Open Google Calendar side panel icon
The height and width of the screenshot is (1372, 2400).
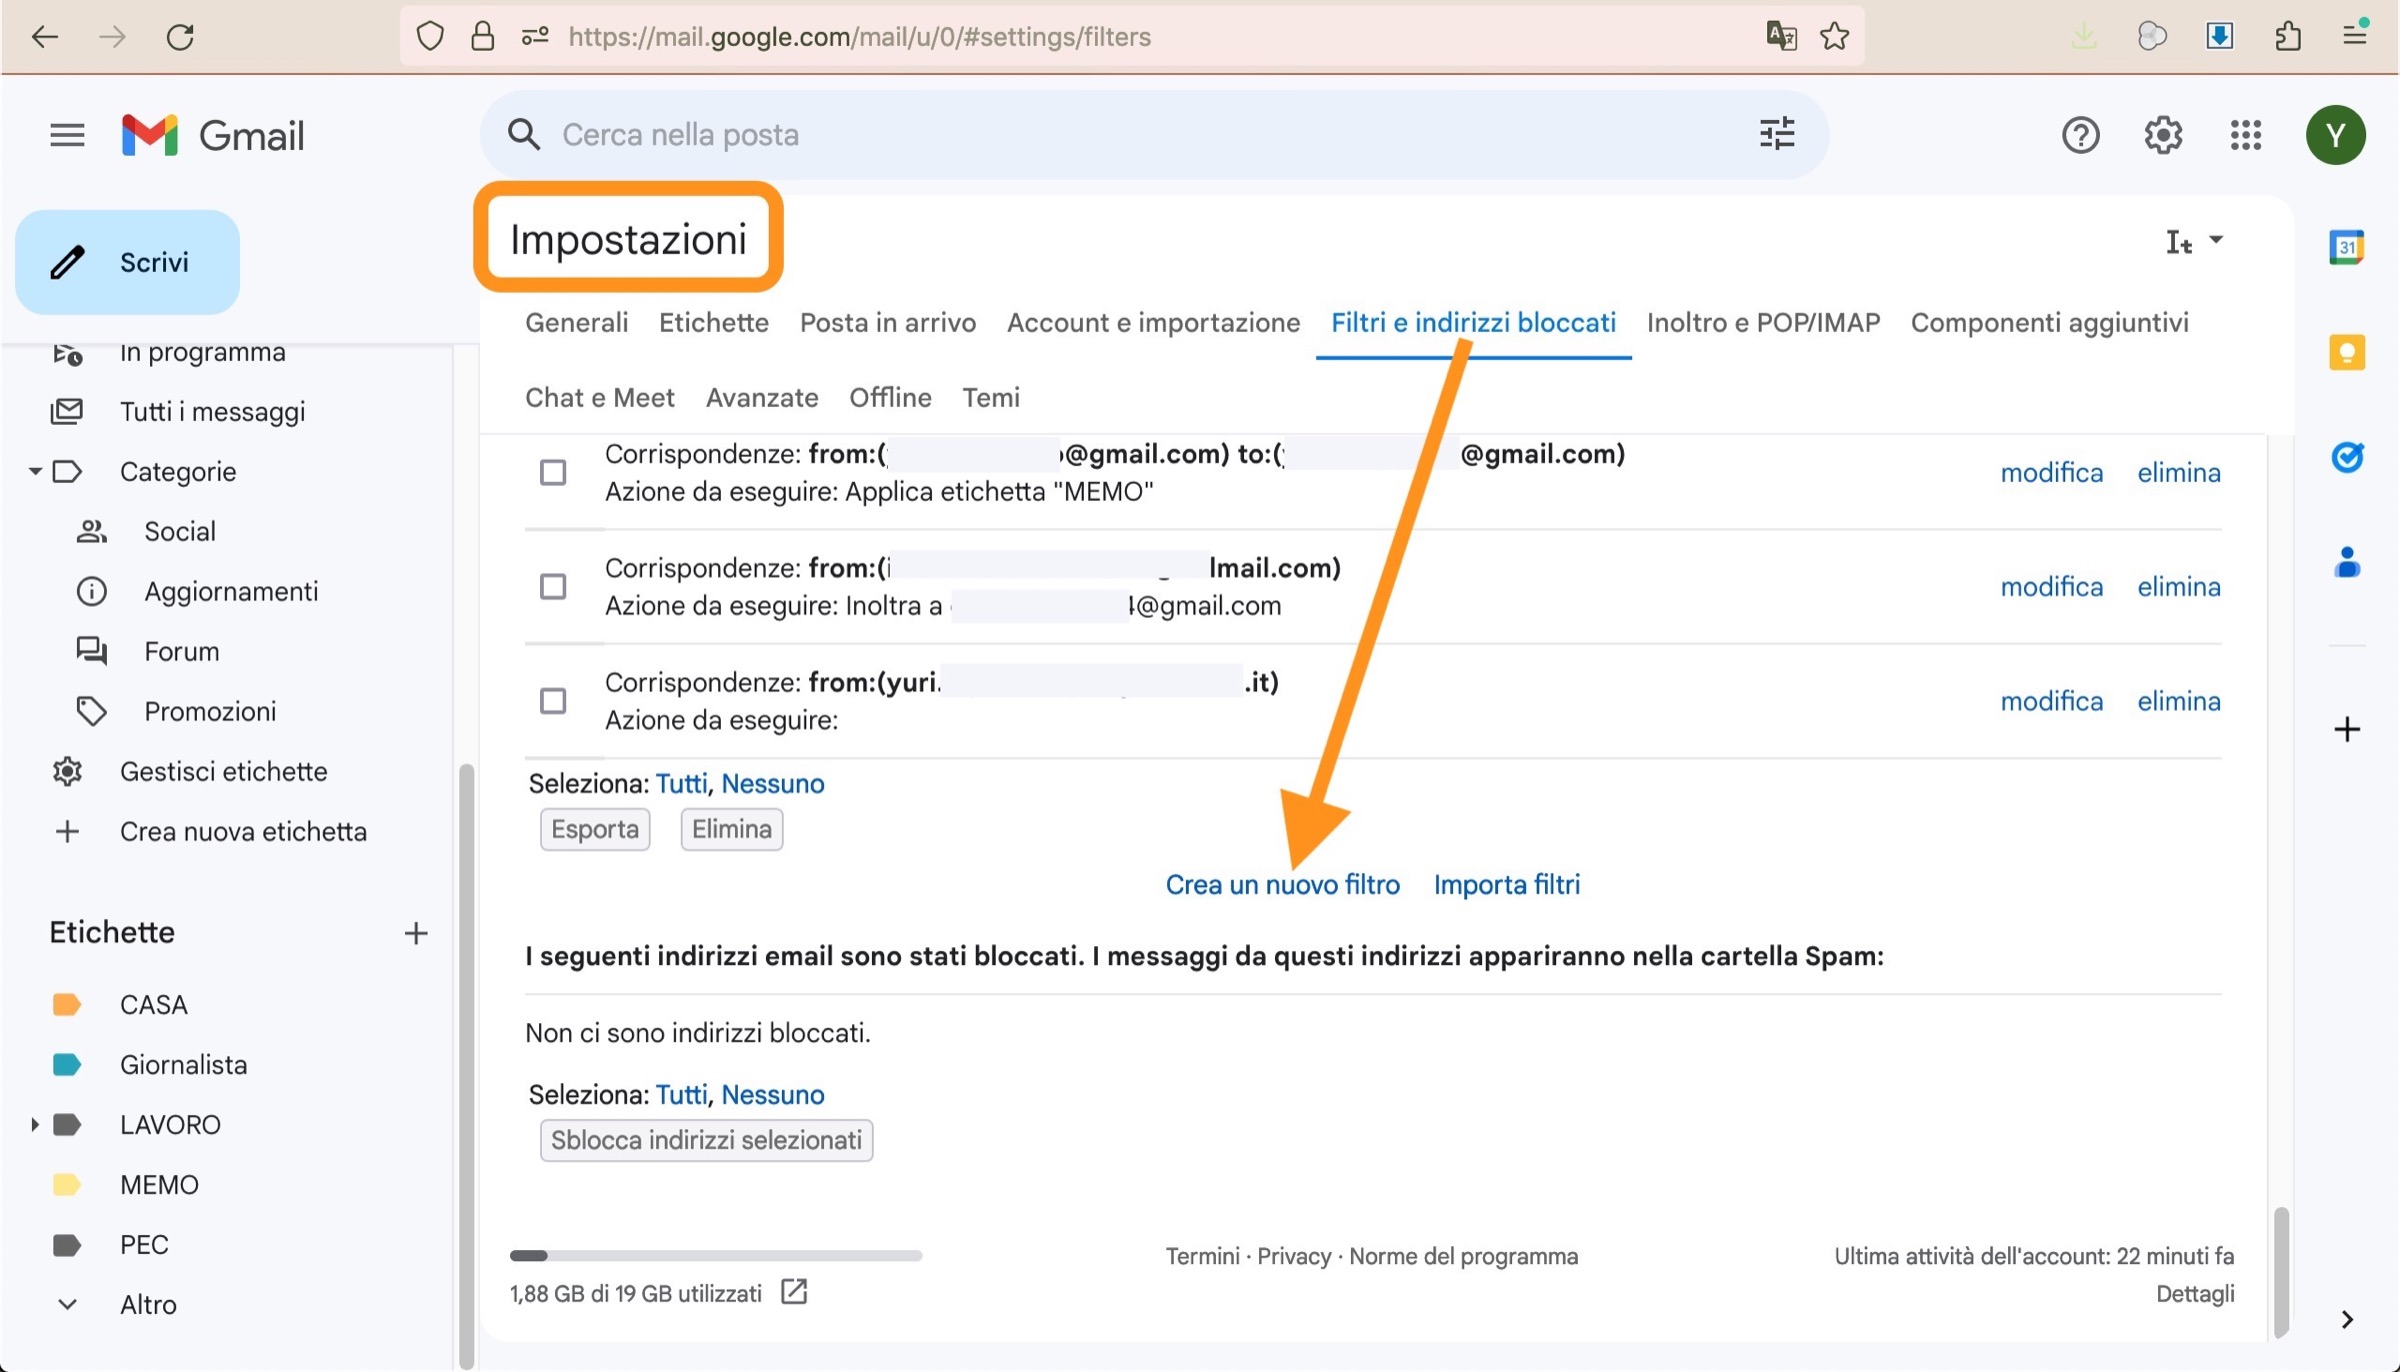[2346, 247]
